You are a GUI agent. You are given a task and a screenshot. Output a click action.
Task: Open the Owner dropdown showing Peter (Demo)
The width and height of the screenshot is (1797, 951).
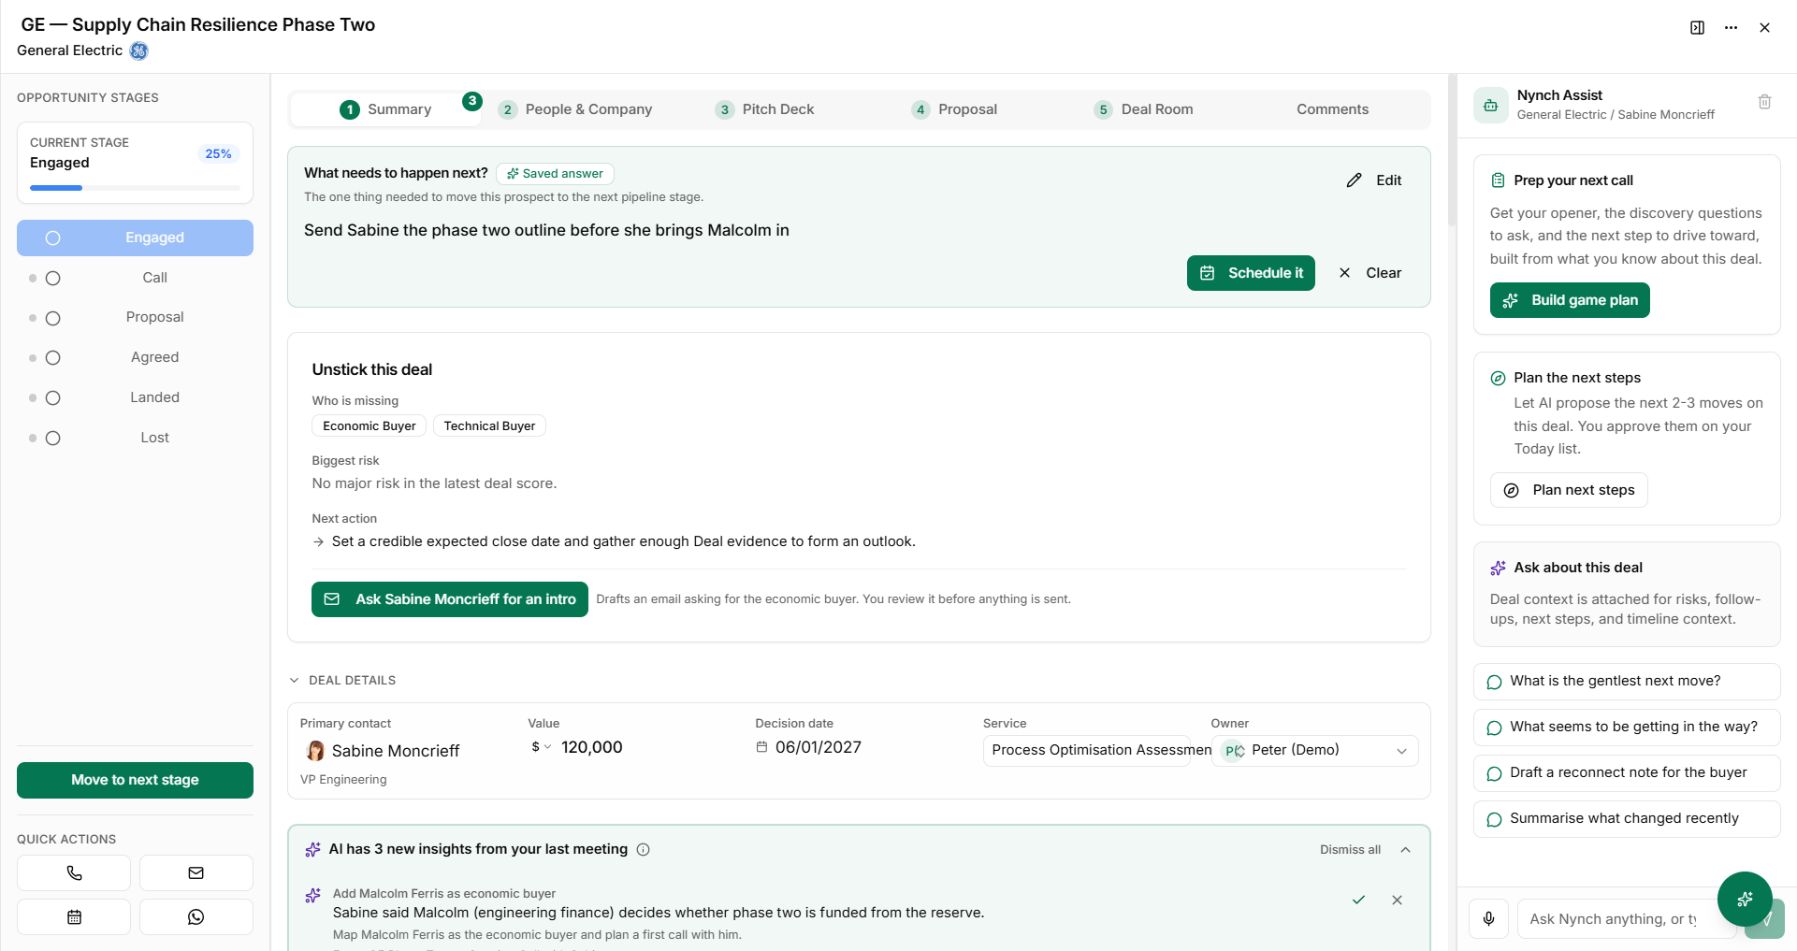click(x=1314, y=750)
